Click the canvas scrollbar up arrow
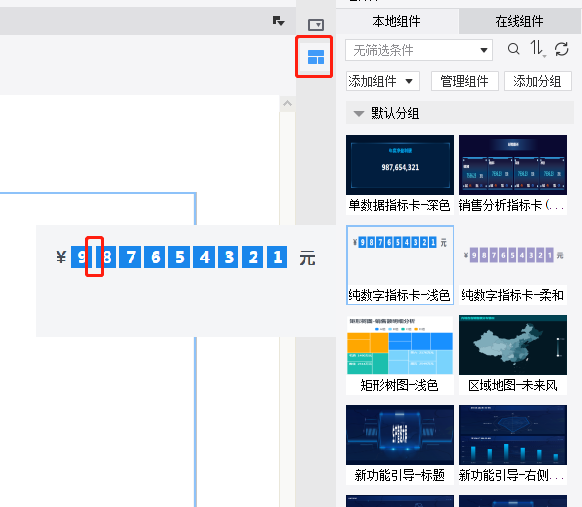This screenshot has height=507, width=582. pos(287,104)
